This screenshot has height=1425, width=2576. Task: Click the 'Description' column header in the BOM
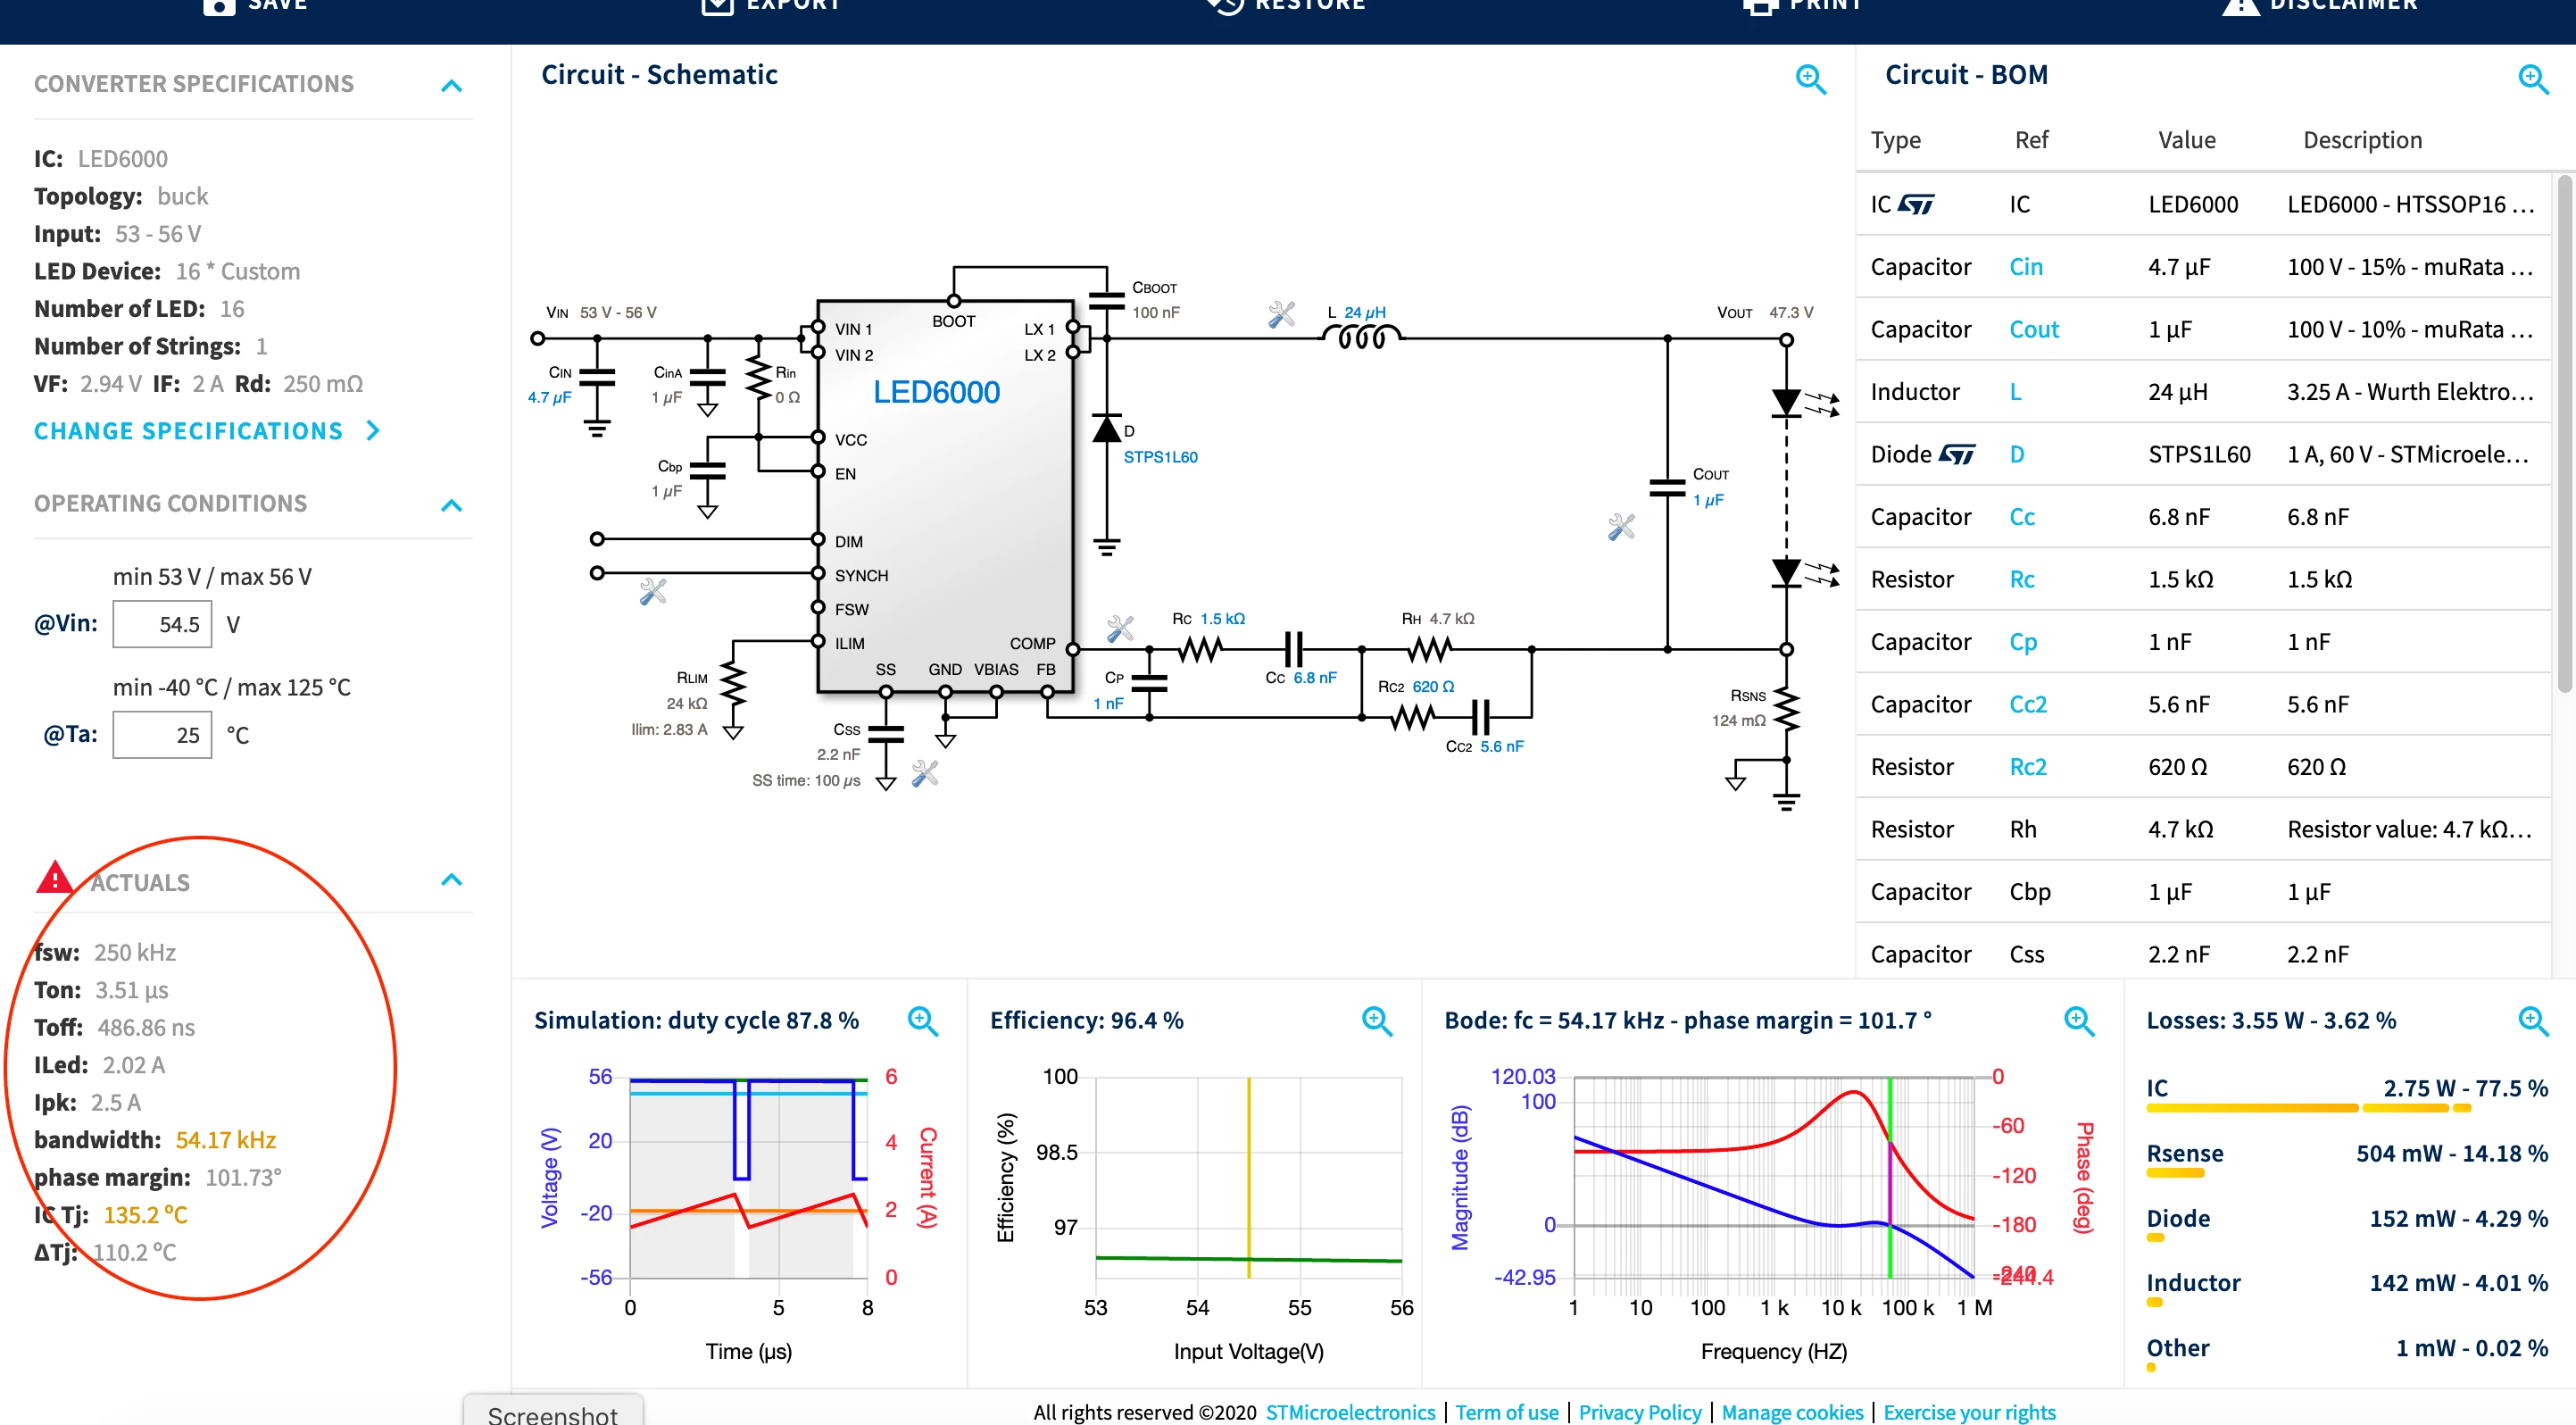[x=2362, y=140]
